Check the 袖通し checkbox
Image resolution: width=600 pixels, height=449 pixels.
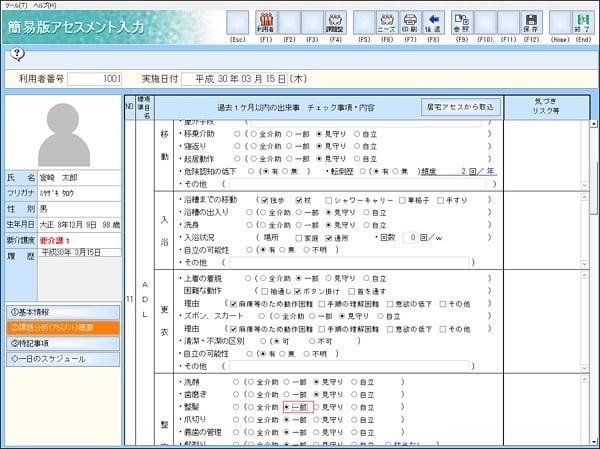tap(264, 292)
